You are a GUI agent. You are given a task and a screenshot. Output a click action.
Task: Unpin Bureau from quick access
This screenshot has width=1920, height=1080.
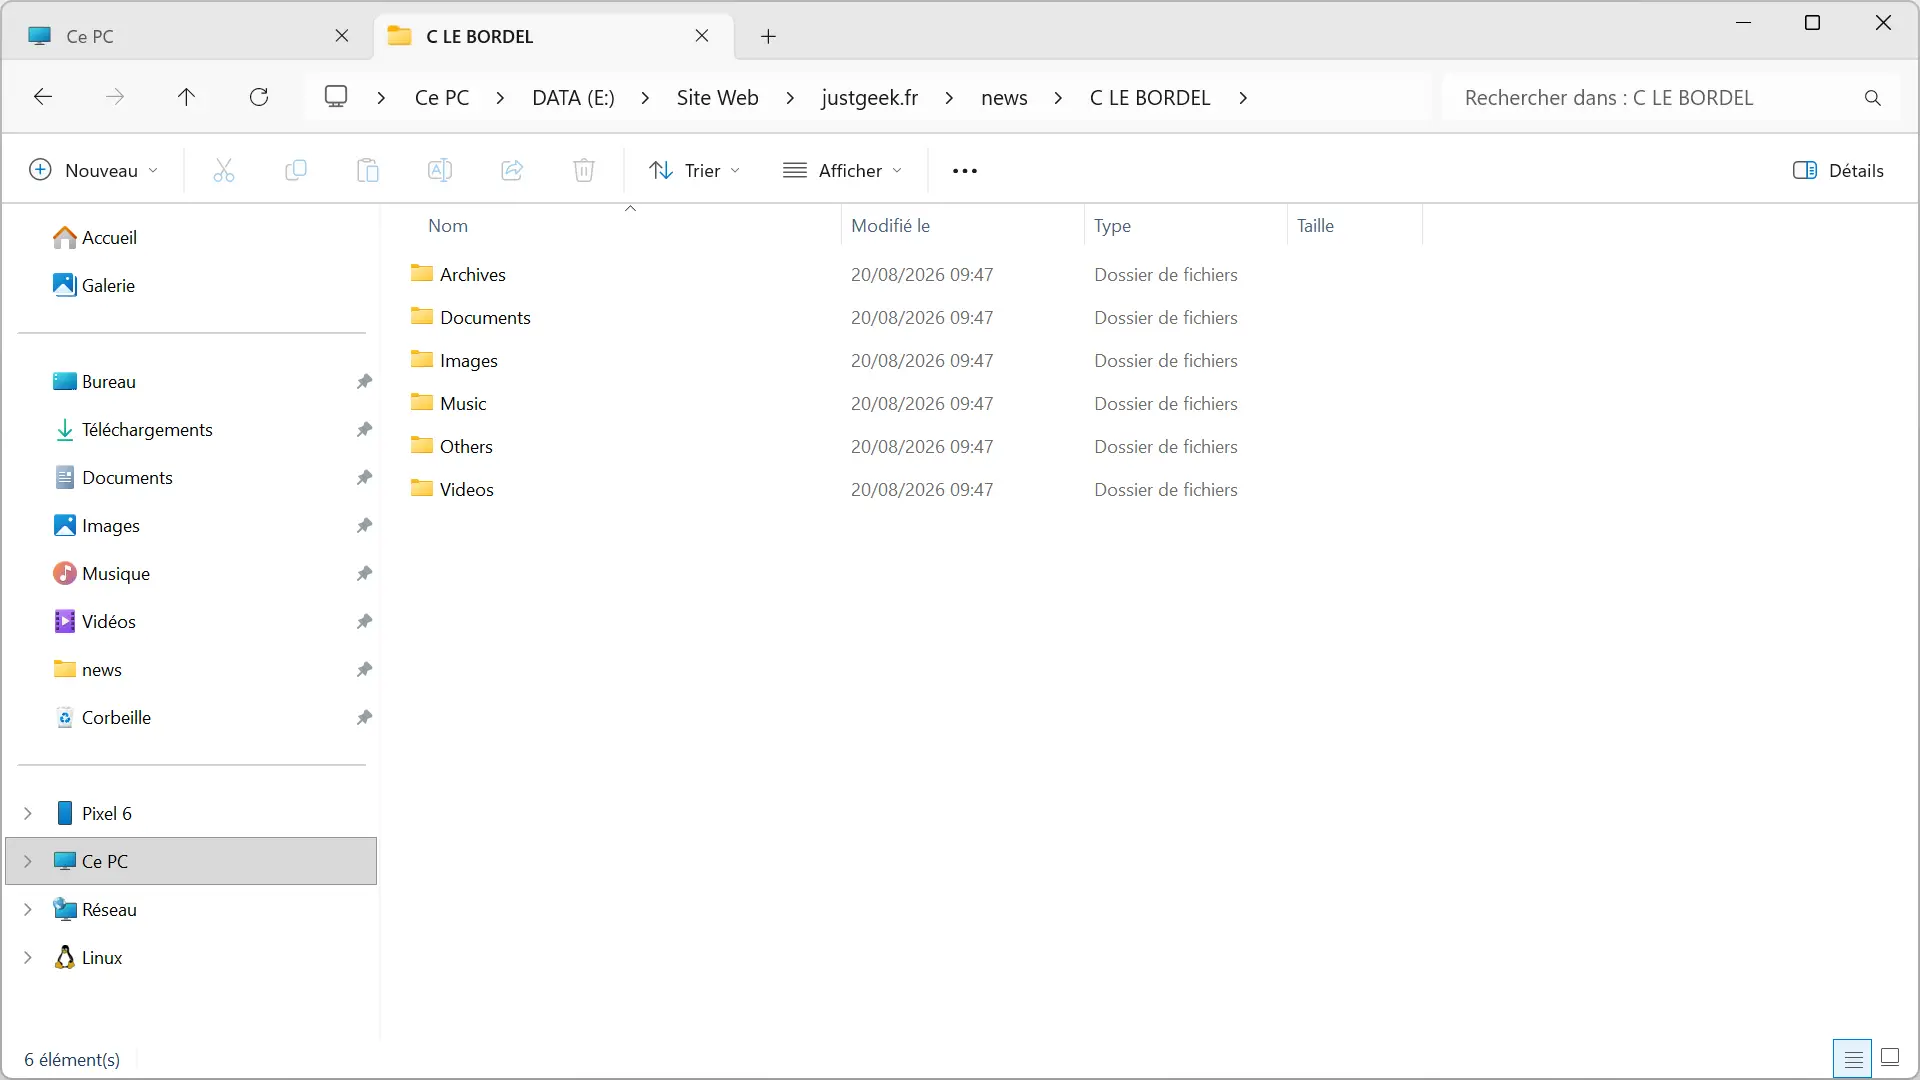point(364,382)
